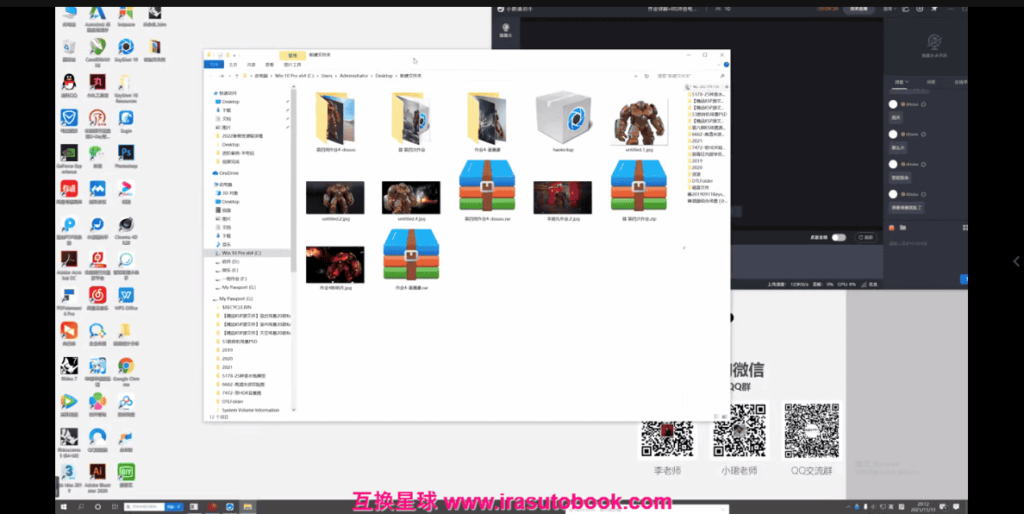Click Administrator in the address breadcrumb
Viewport: 1024px width, 514px height.
tap(358, 75)
